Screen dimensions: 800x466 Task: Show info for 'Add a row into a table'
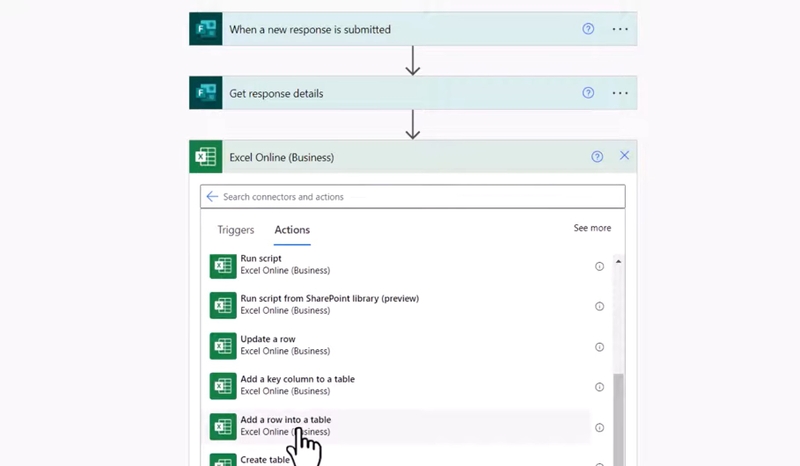pos(599,428)
